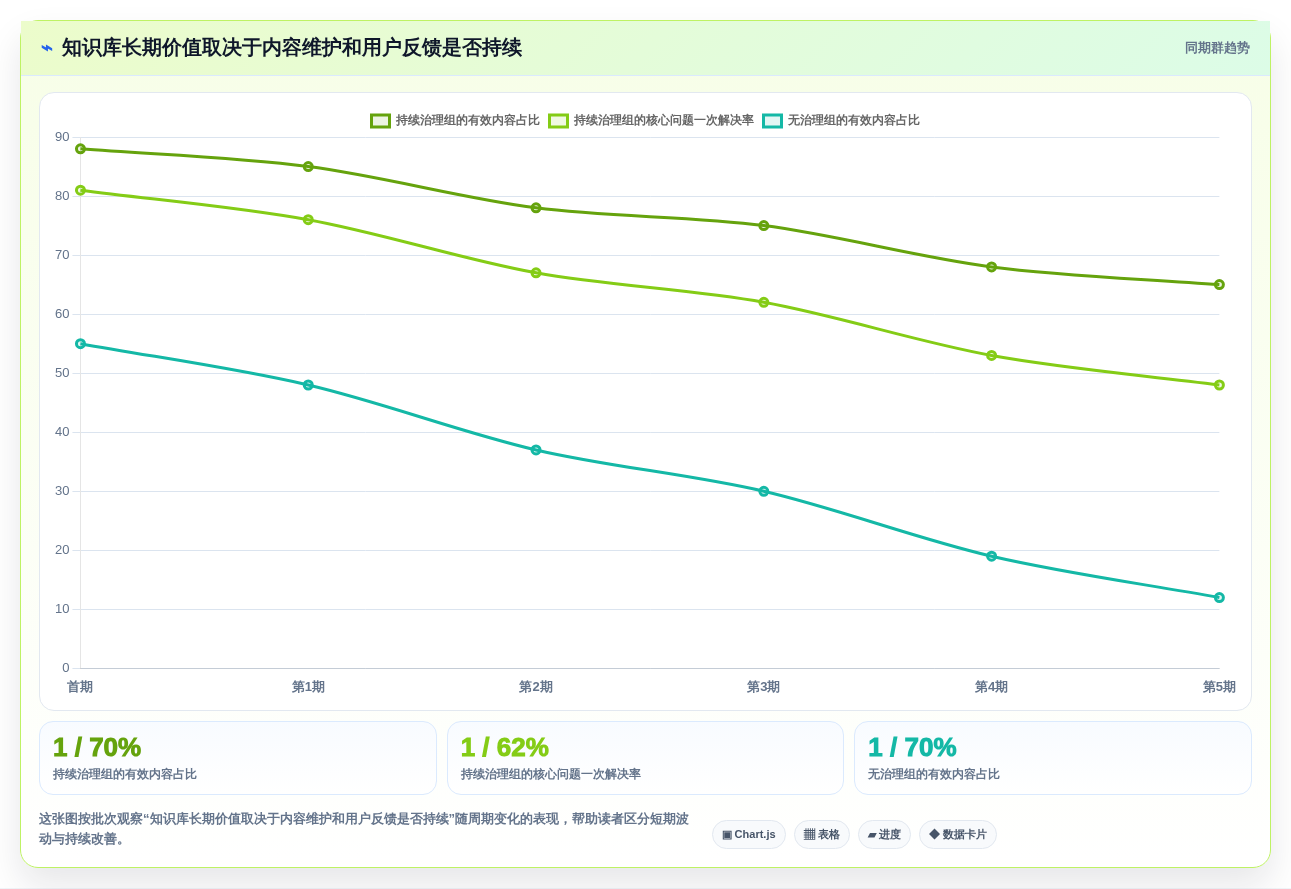1291x889 pixels.
Task: Click x-axis label 首期
Action: coord(80,687)
